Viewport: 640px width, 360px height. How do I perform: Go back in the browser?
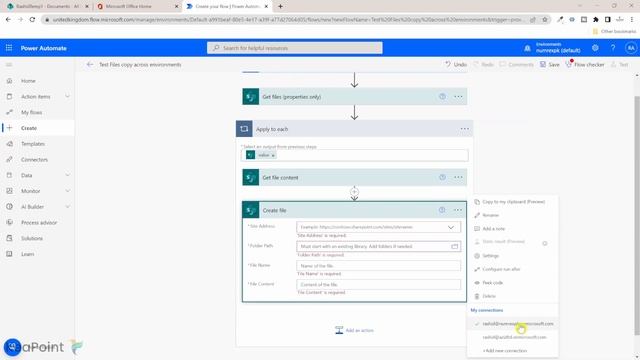coord(8,19)
